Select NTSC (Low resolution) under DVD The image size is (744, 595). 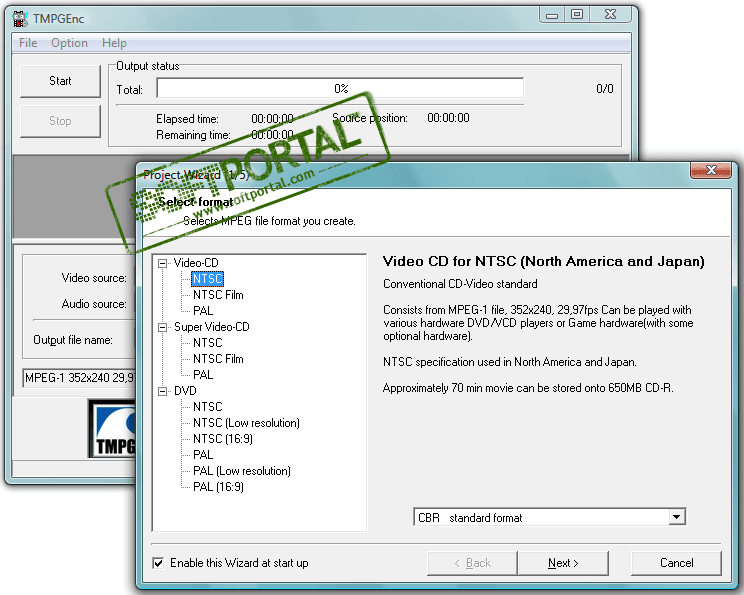point(246,423)
